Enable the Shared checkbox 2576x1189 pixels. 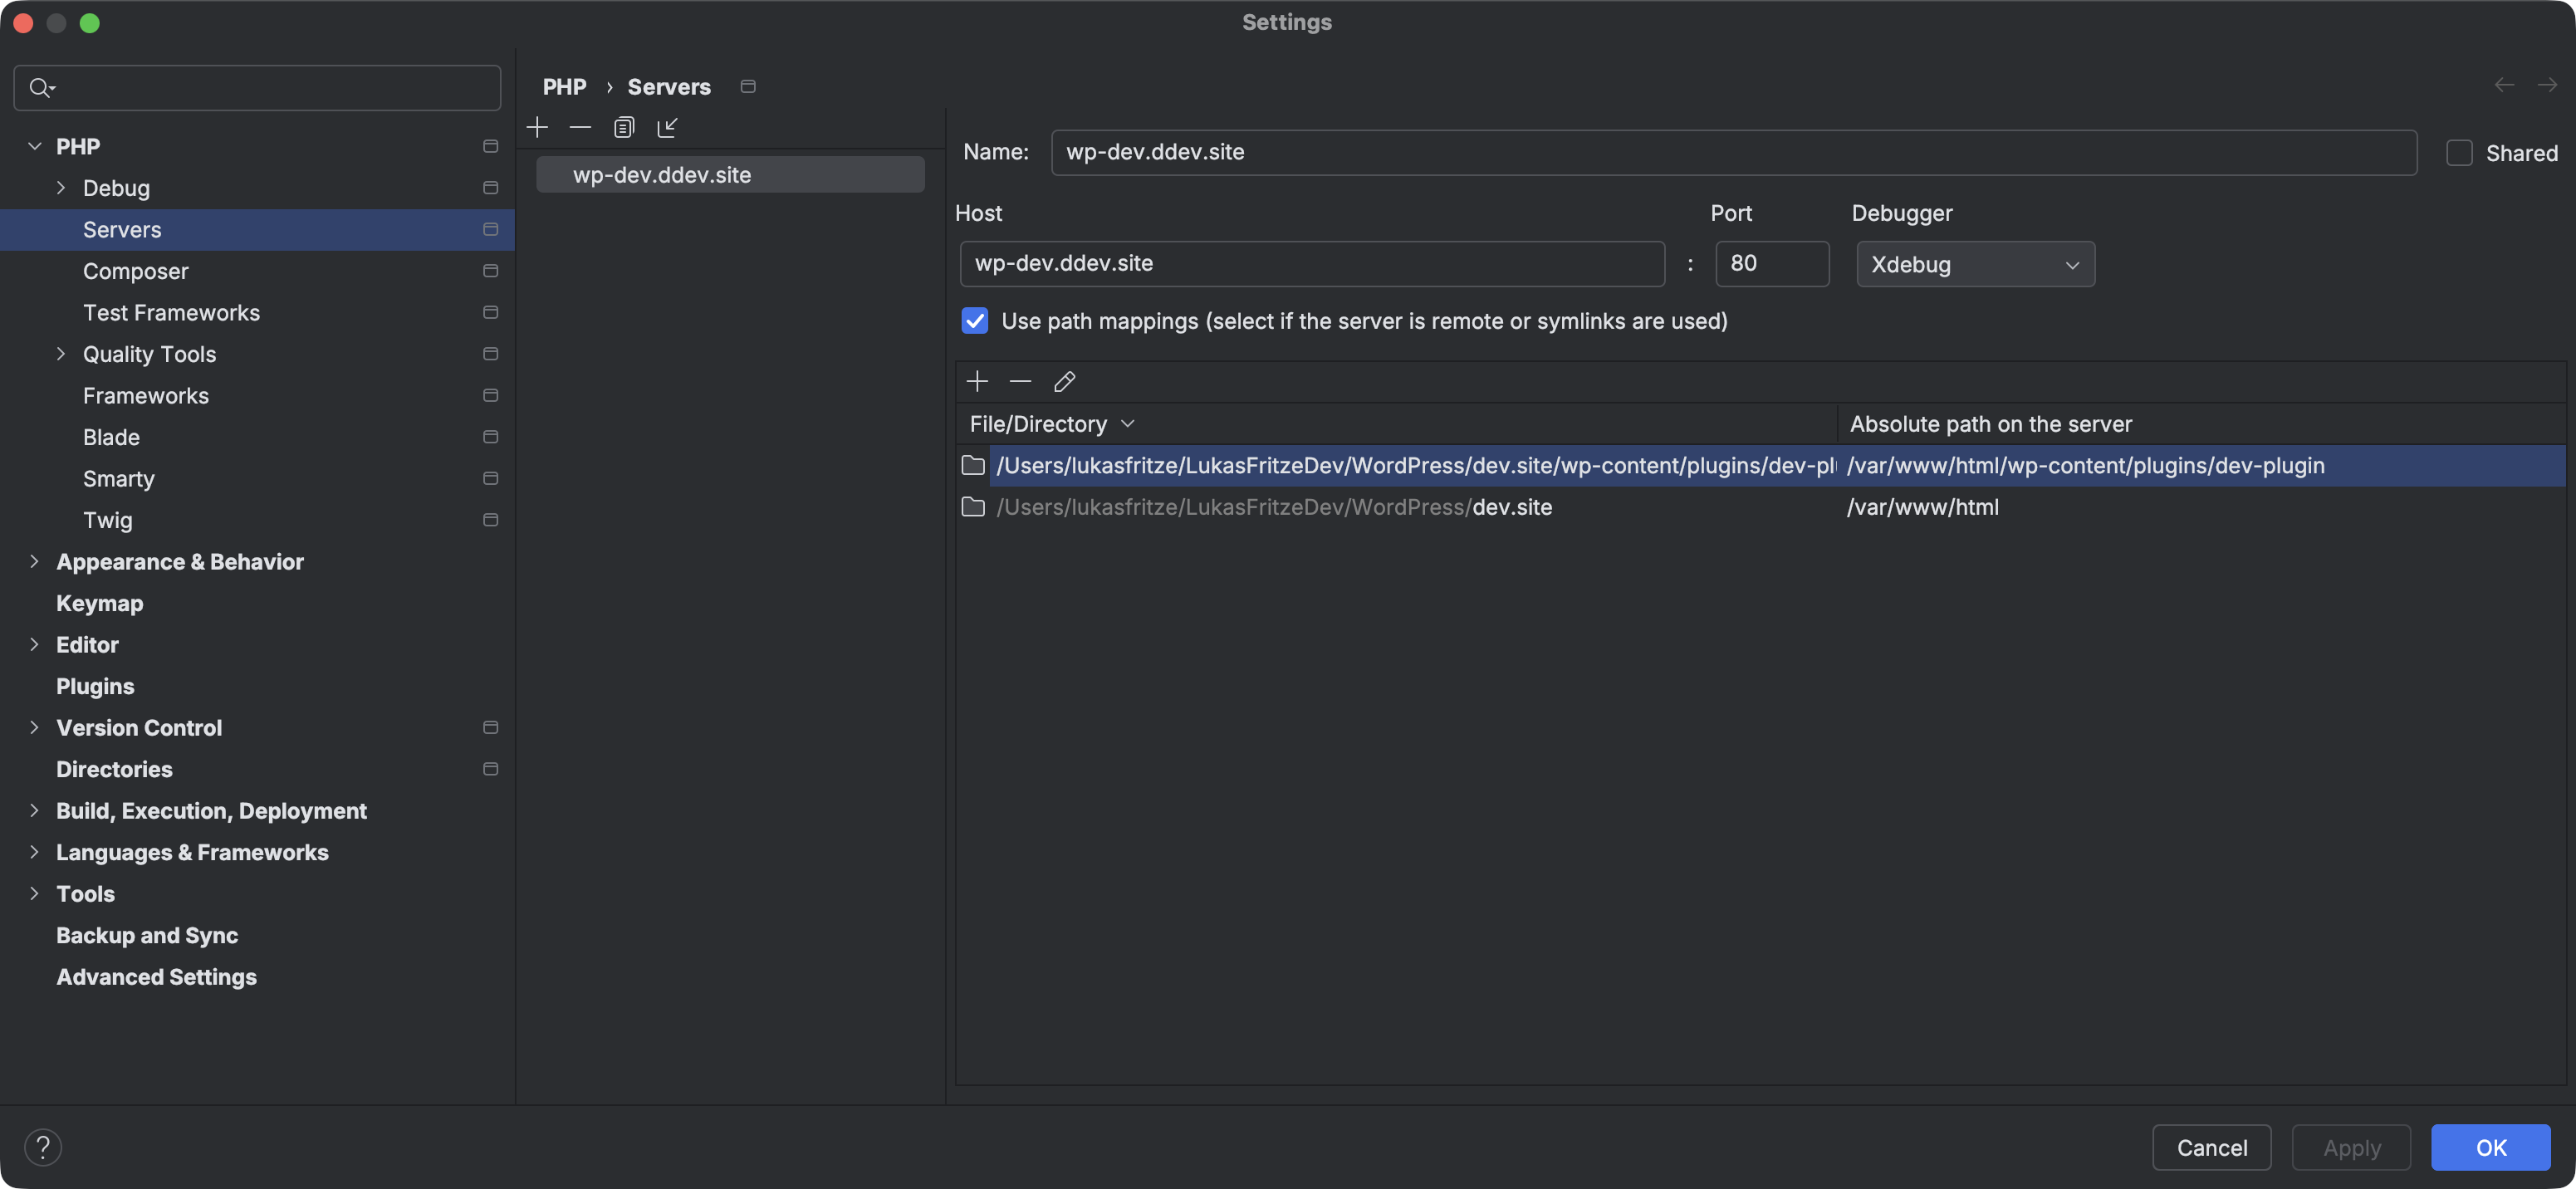[2460, 152]
